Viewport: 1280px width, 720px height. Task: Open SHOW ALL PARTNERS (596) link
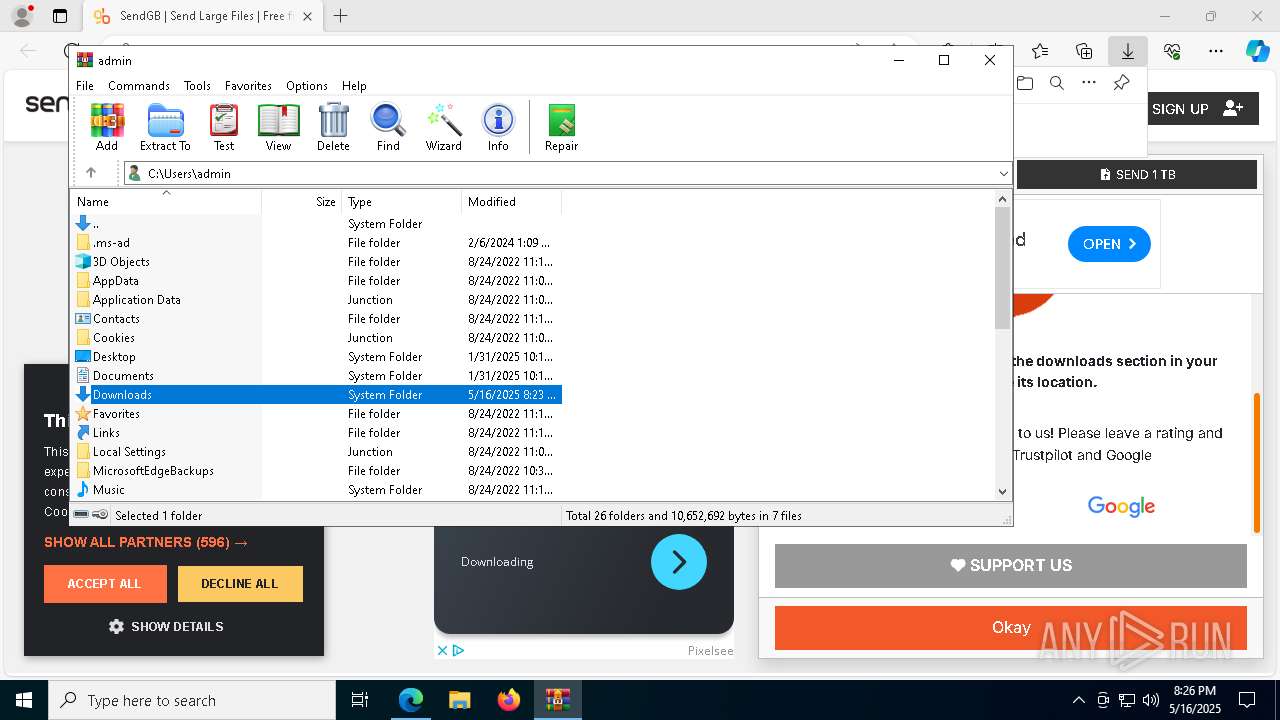(146, 542)
